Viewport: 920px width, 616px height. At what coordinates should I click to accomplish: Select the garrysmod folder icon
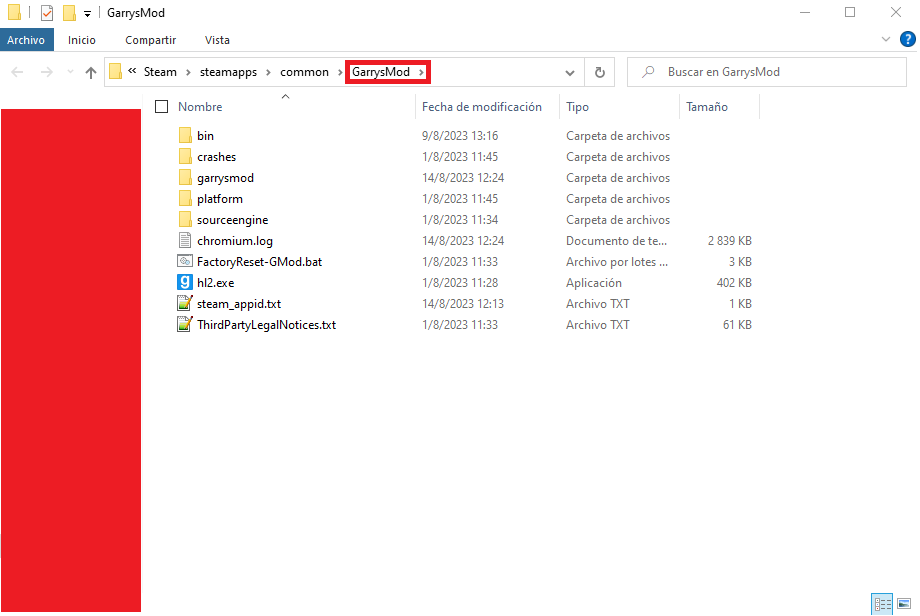tap(185, 178)
